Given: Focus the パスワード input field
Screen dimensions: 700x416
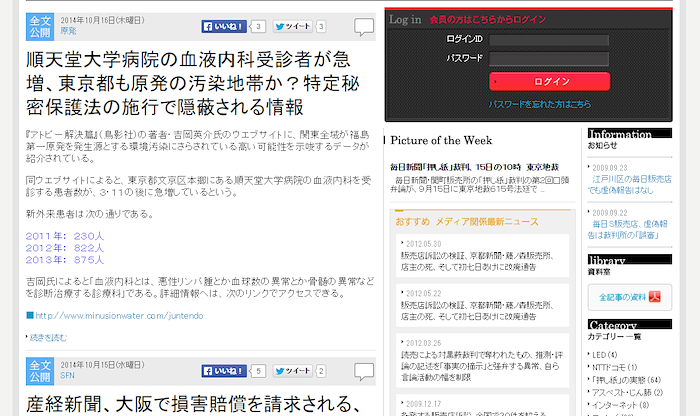Looking at the screenshot, I should point(549,59).
